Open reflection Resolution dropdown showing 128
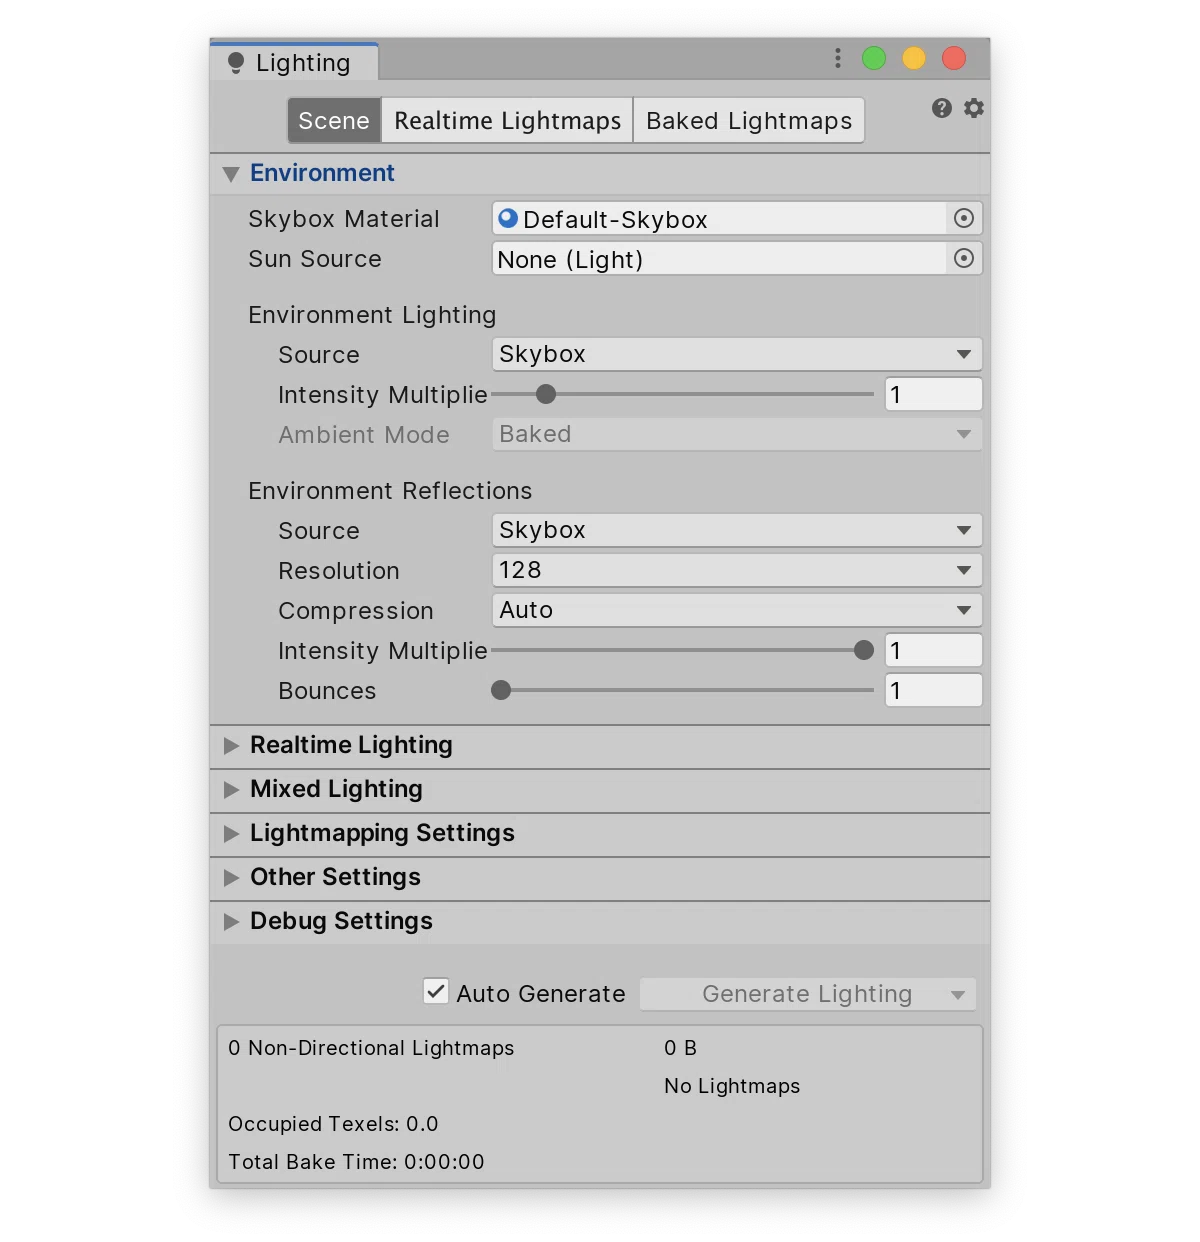 click(x=737, y=570)
